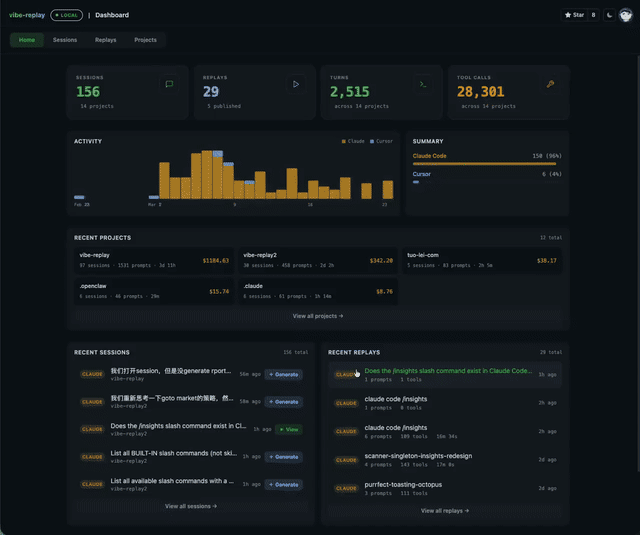Viewport: 640px width, 535px height.
Task: Generate replay for 我们重新思考 row
Action: [284, 402]
